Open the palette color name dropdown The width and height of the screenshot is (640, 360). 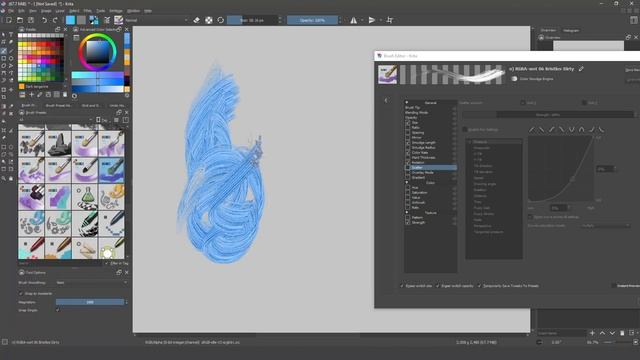43,87
